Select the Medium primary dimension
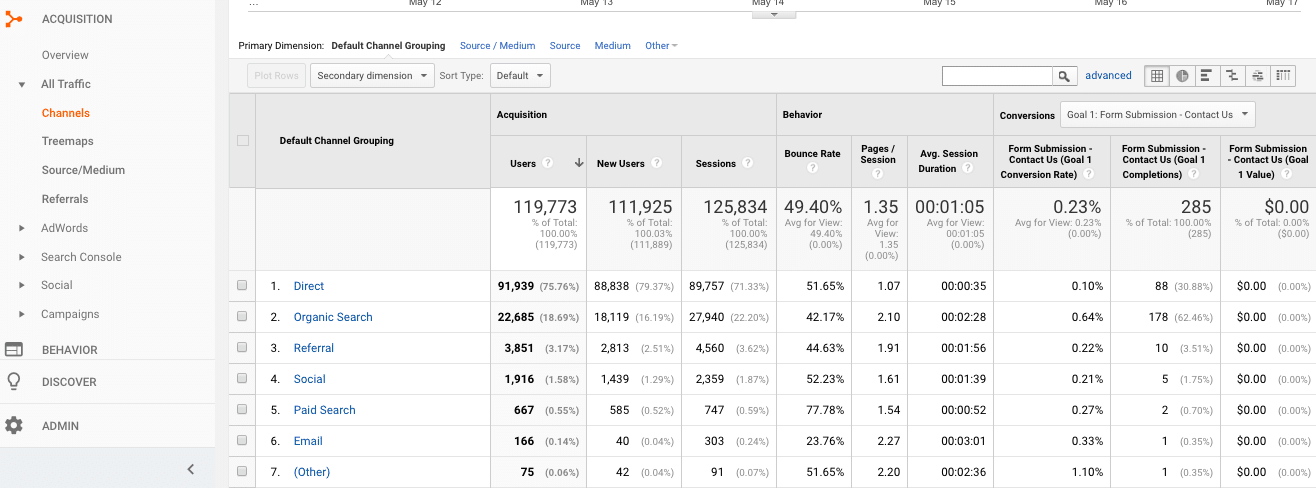This screenshot has height=488, width=1316. click(x=612, y=46)
